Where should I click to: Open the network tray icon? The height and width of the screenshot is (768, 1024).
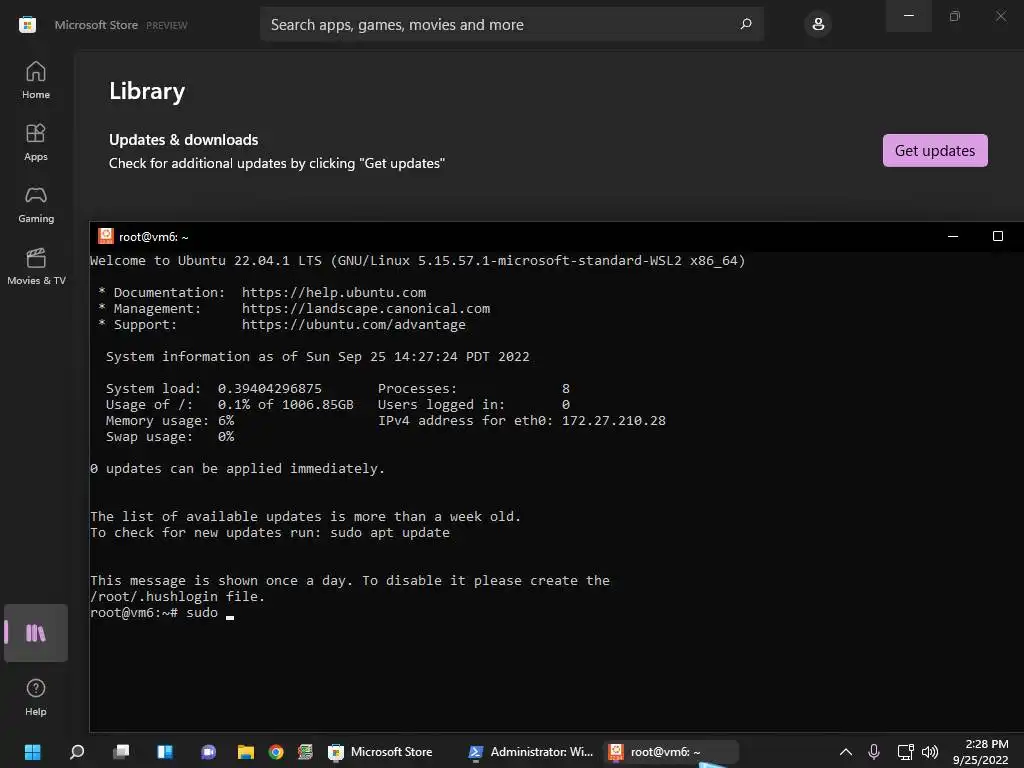905,752
